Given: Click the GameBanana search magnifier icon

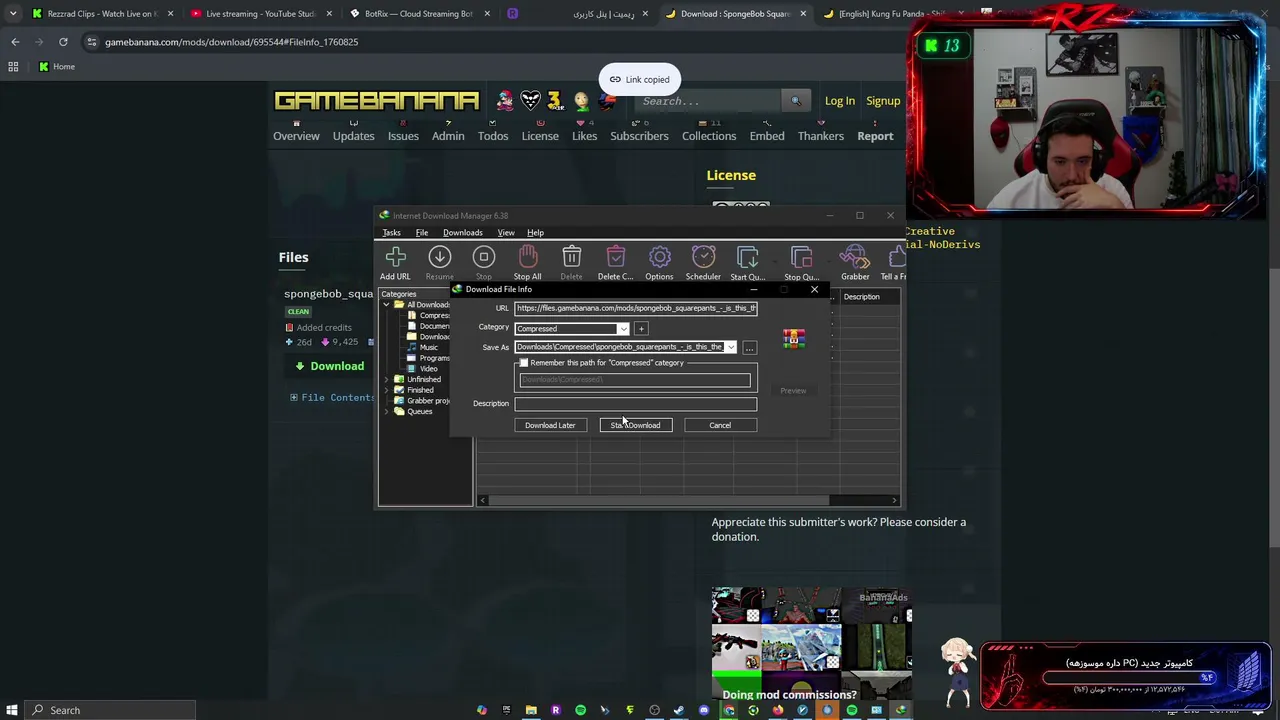Looking at the screenshot, I should click(x=796, y=101).
